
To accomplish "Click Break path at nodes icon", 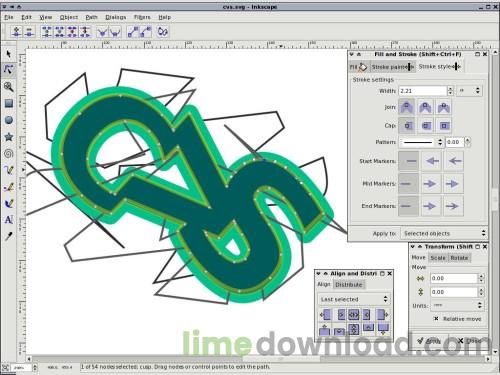I will pyautogui.click(x=72, y=32).
